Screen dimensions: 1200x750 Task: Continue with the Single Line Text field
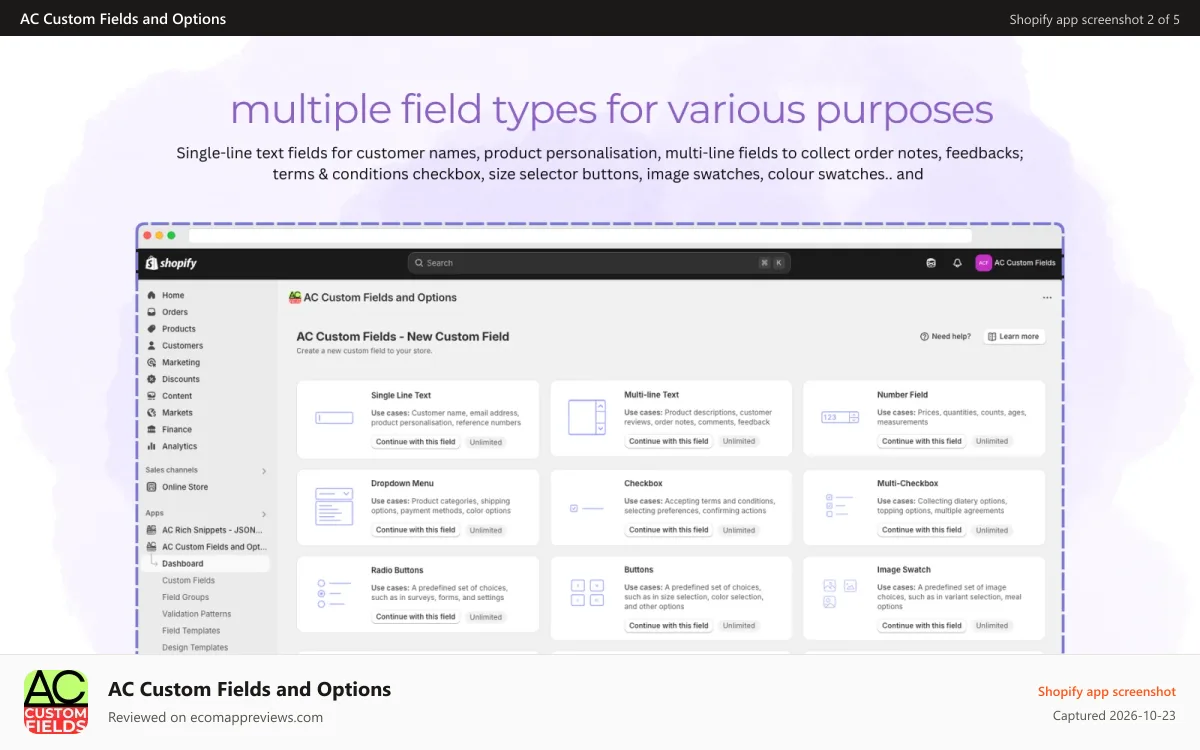416,441
